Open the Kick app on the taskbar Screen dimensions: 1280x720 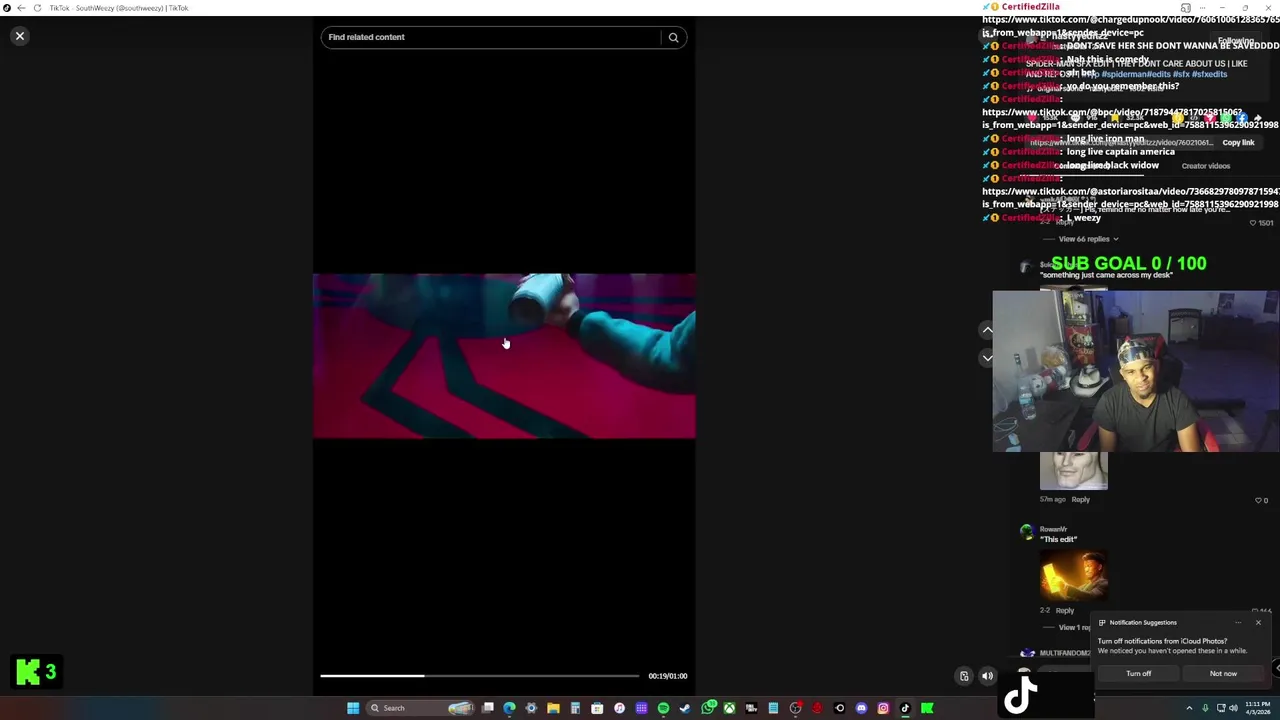pyautogui.click(x=927, y=708)
